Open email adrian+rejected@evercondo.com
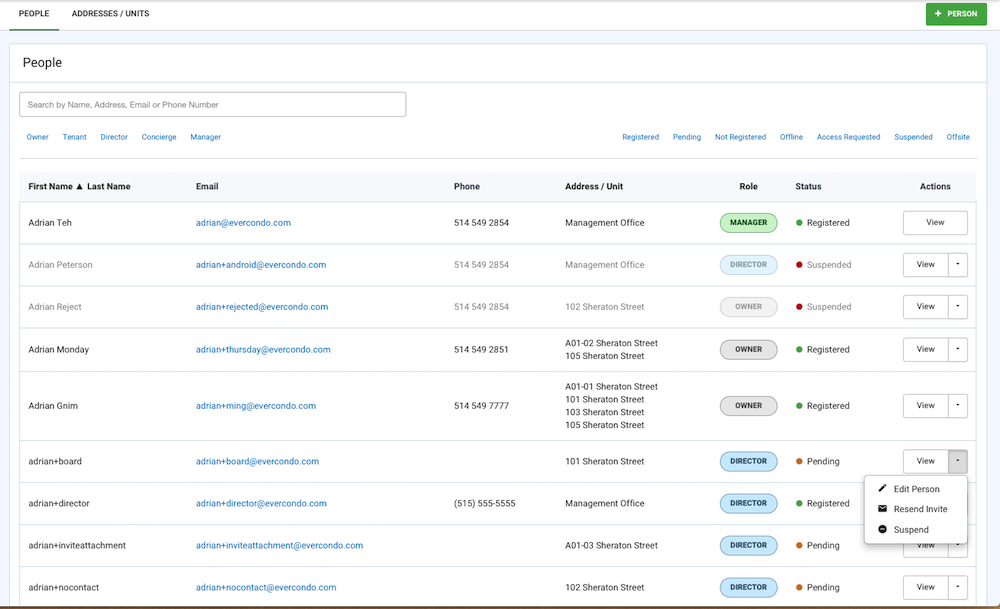Image resolution: width=1000 pixels, height=609 pixels. coord(262,307)
